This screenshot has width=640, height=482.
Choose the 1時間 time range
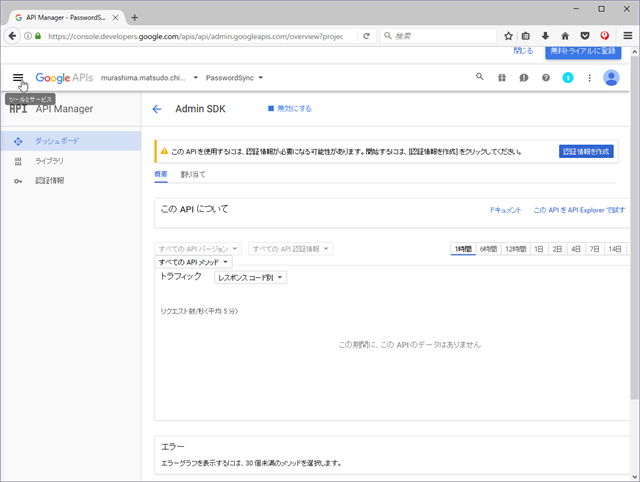(x=463, y=249)
